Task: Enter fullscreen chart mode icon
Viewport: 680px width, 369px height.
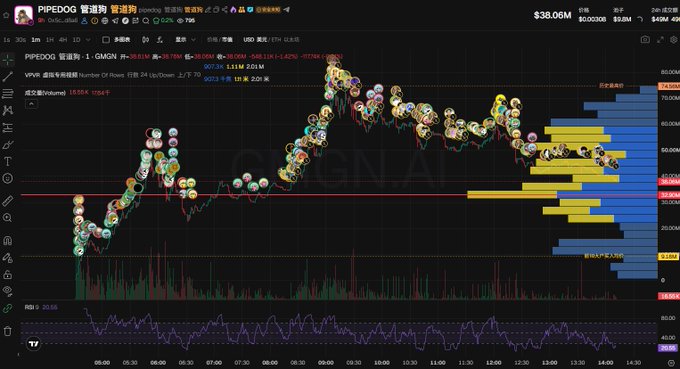Action: pyautogui.click(x=660, y=39)
